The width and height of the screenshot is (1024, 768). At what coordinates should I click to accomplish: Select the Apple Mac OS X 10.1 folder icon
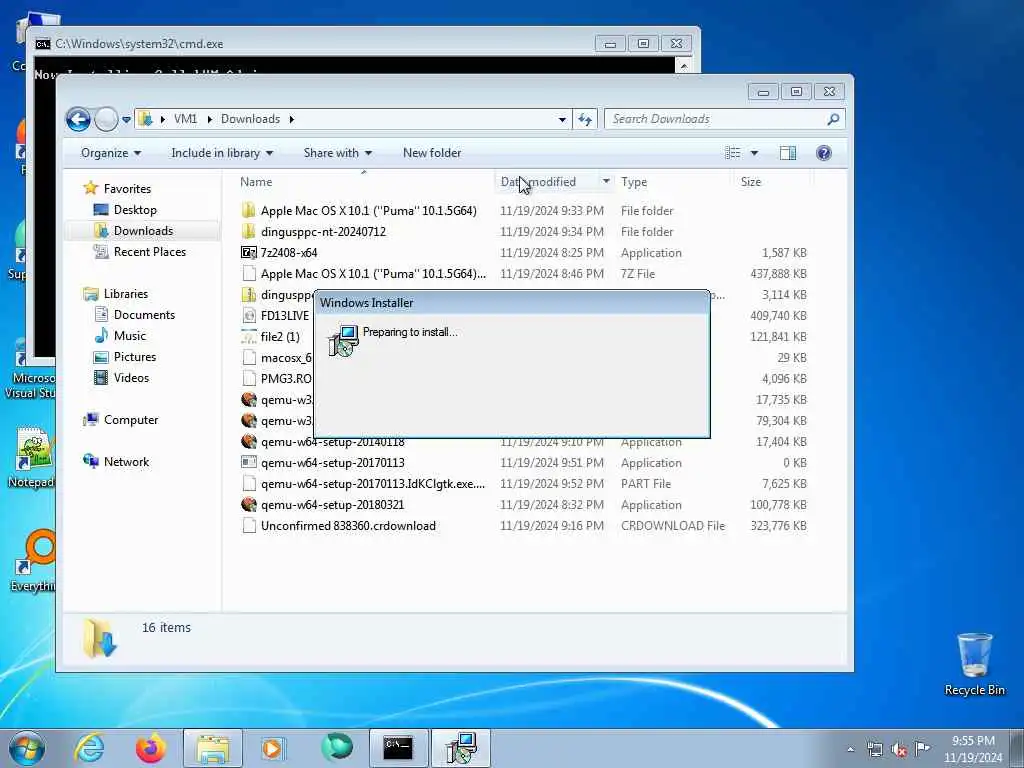tap(248, 210)
